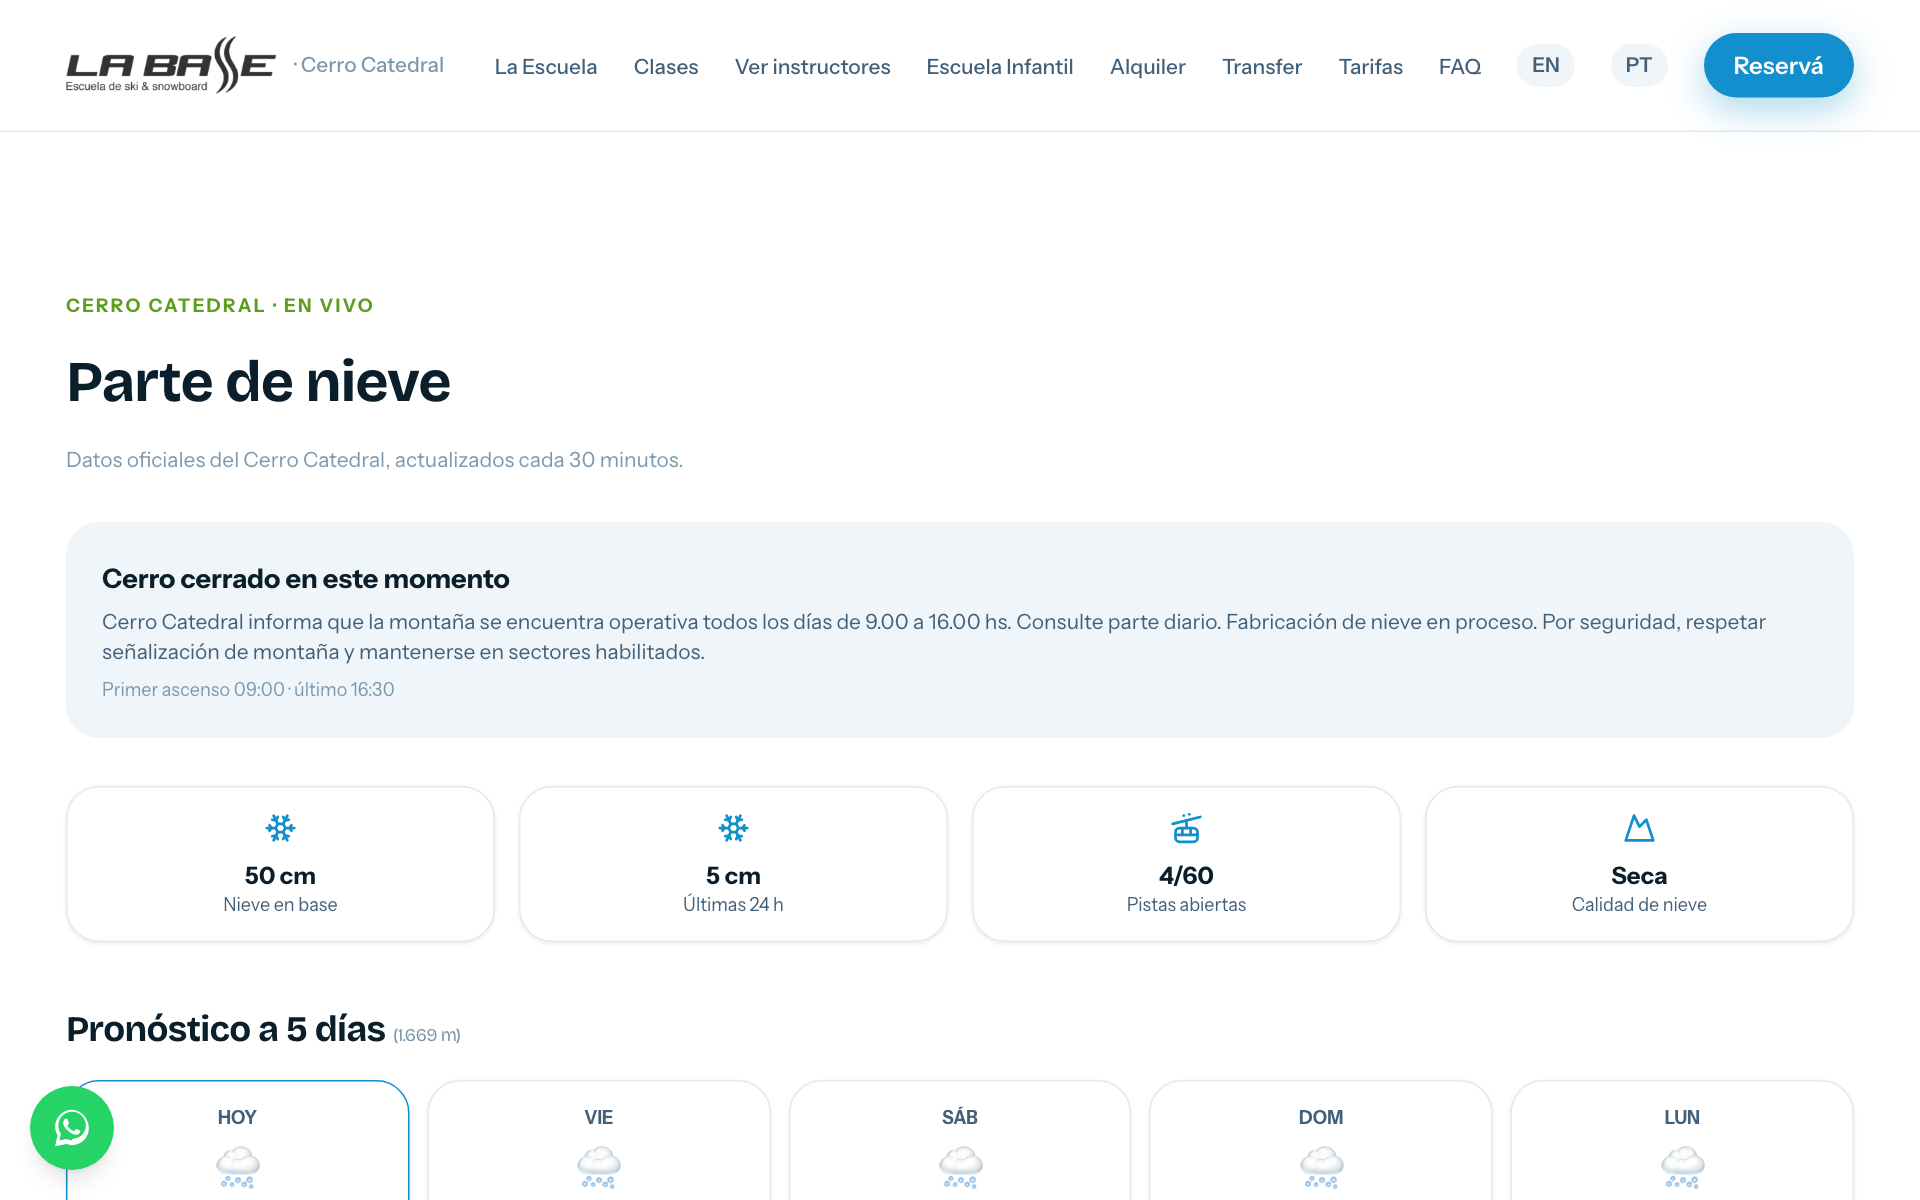The height and width of the screenshot is (1200, 1920).
Task: Open the FAQ page
Action: 1460,66
